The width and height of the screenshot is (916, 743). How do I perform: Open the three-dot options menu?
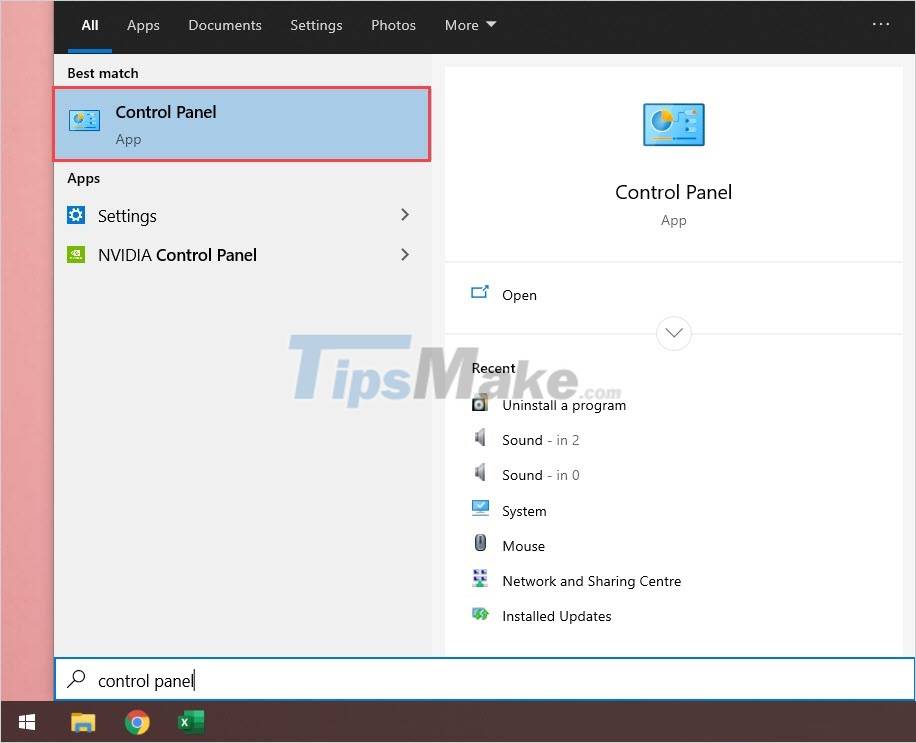(x=880, y=25)
